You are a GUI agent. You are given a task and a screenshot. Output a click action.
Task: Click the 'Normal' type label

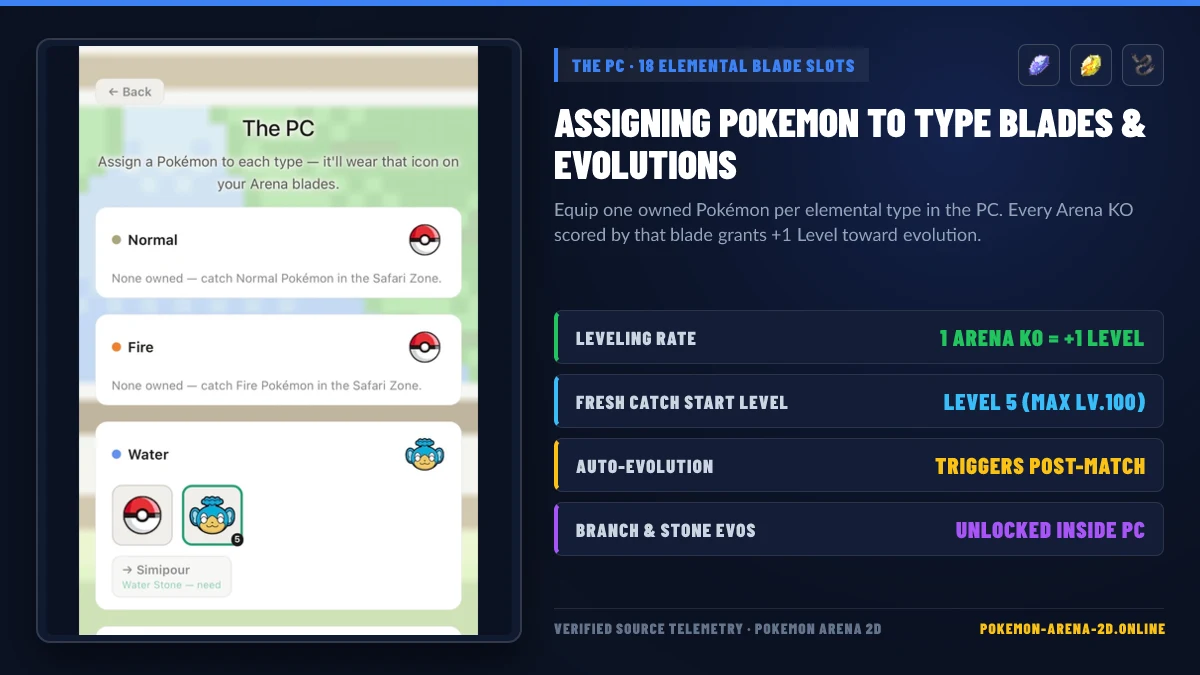[x=153, y=240]
